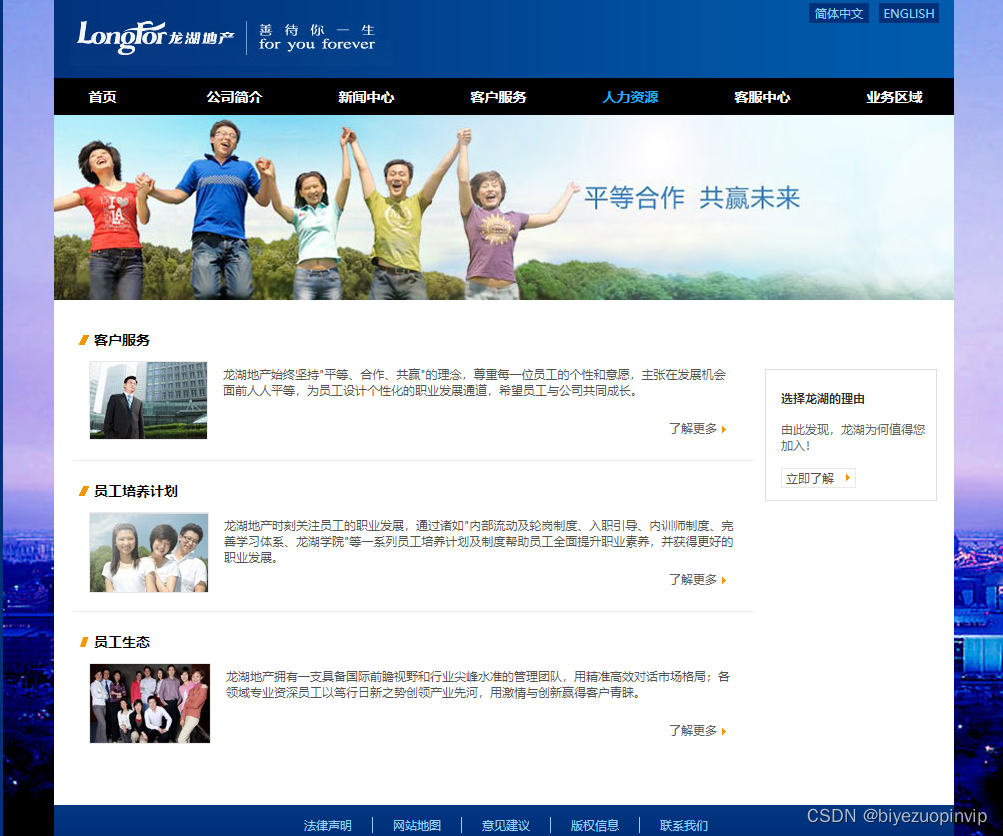Open the 公司简介 menu item
Image resolution: width=1003 pixels, height=836 pixels.
234,97
